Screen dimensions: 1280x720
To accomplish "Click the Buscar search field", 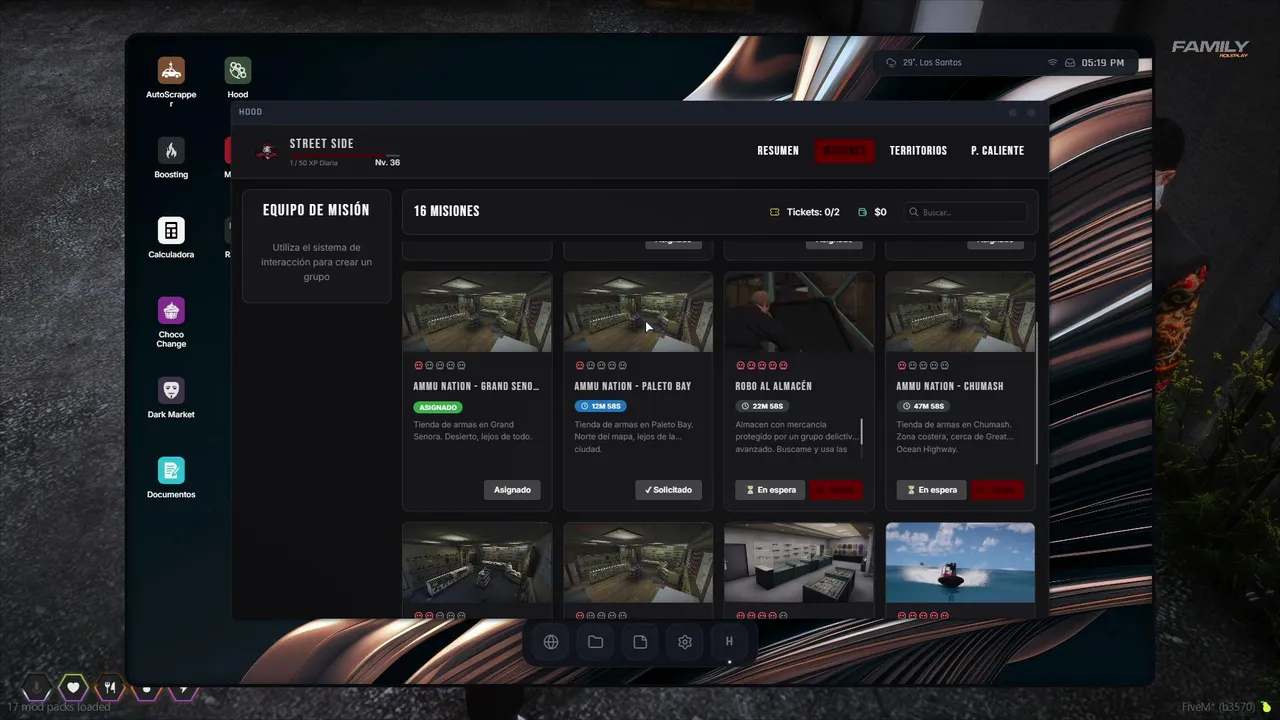I will [966, 212].
